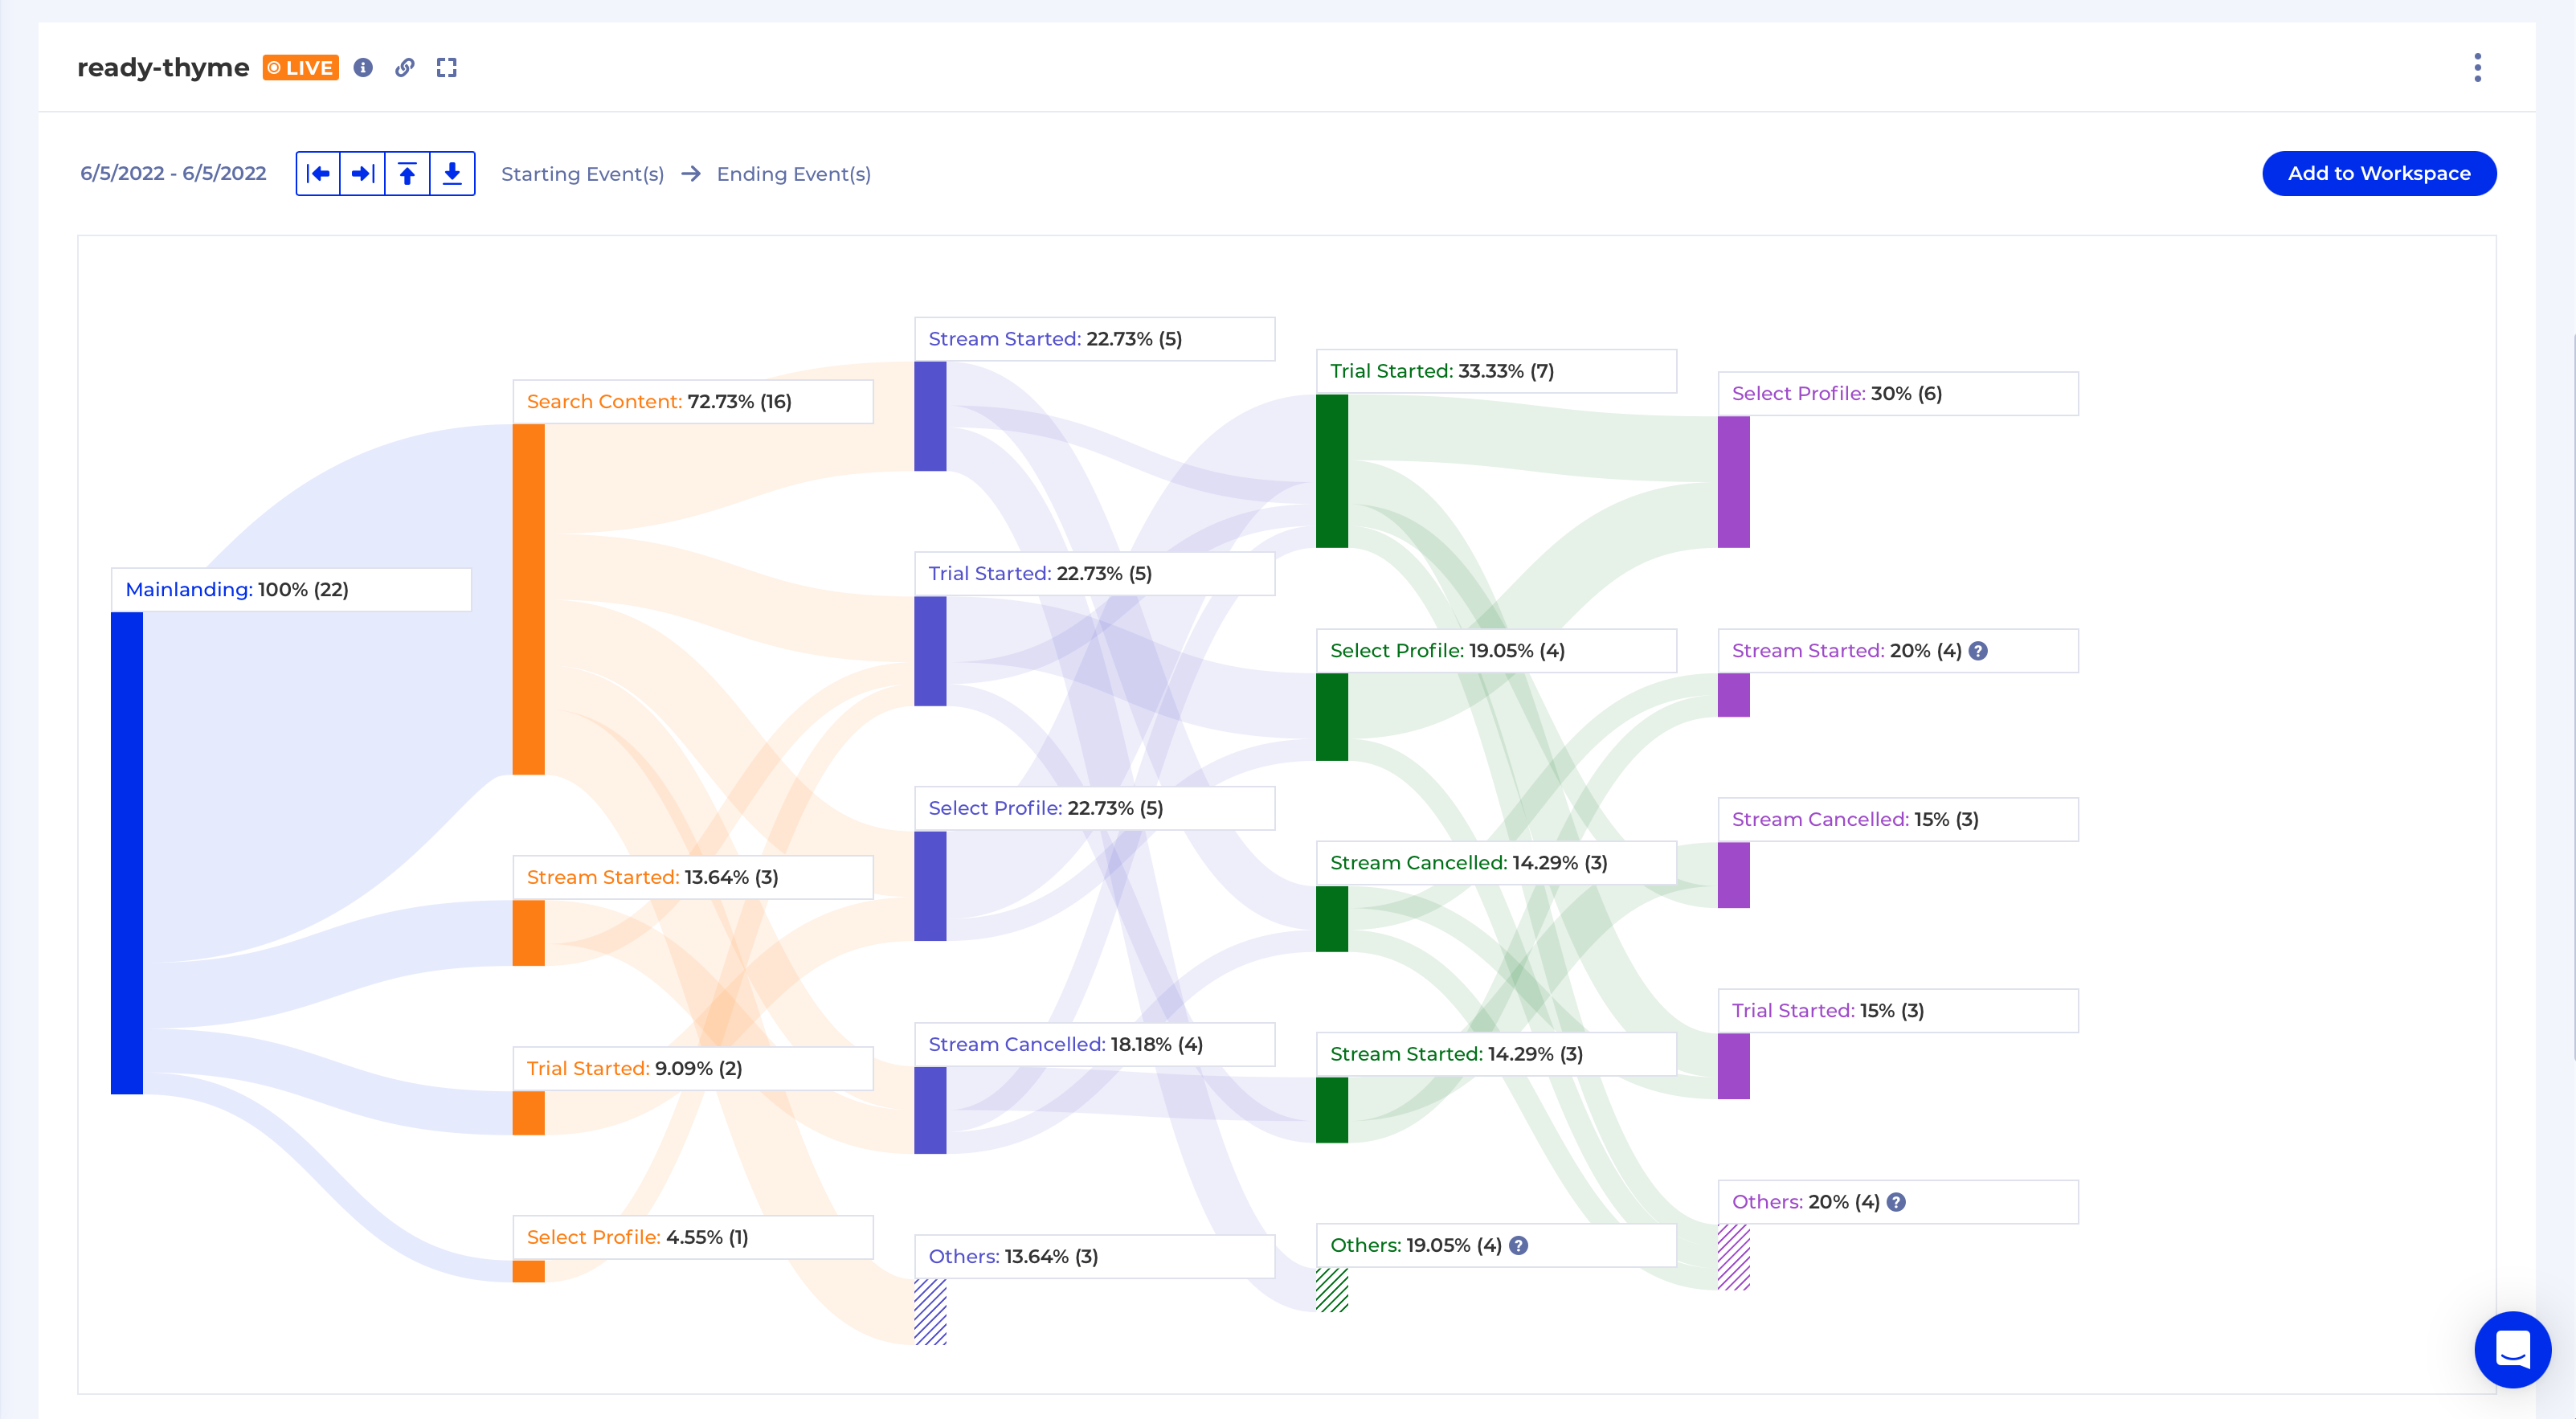Click the info icon next to ready-thyme
This screenshot has width=2576, height=1419.
[x=363, y=68]
